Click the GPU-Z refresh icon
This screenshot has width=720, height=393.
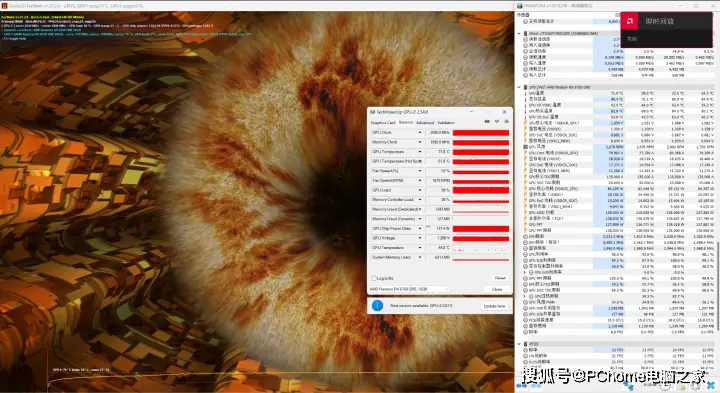click(x=497, y=122)
